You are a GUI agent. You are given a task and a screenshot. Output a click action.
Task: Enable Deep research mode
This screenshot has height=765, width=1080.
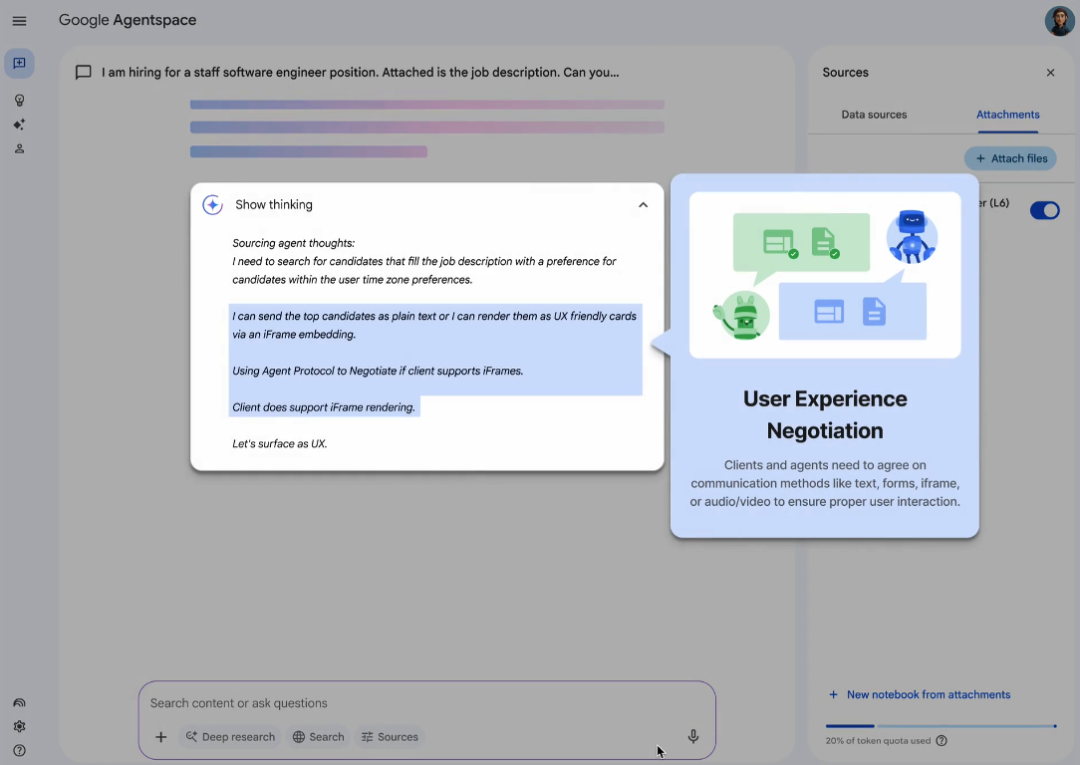click(230, 737)
